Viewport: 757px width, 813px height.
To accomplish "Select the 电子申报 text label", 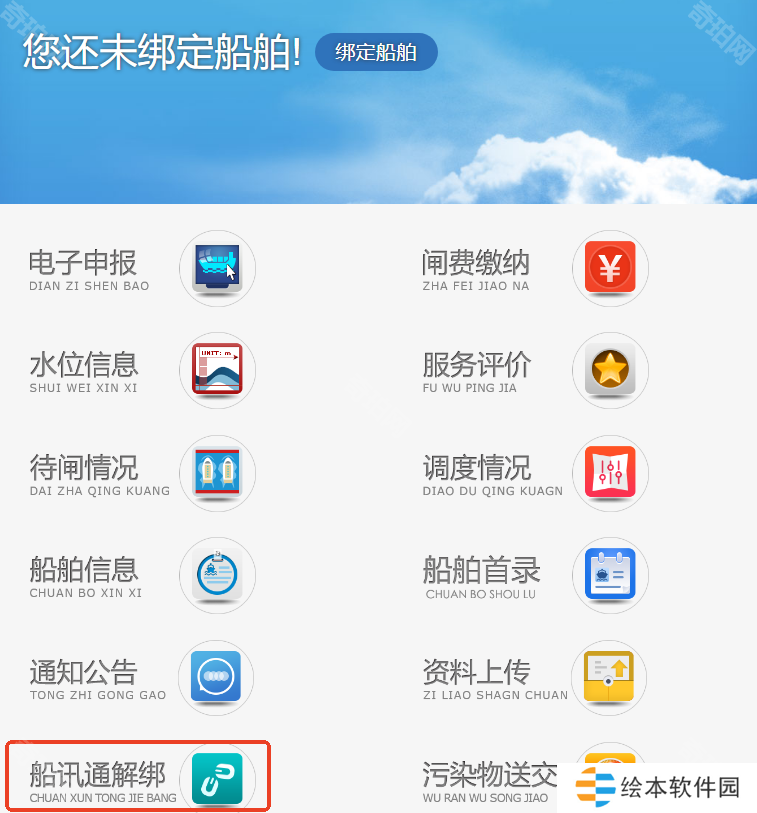I will click(83, 262).
